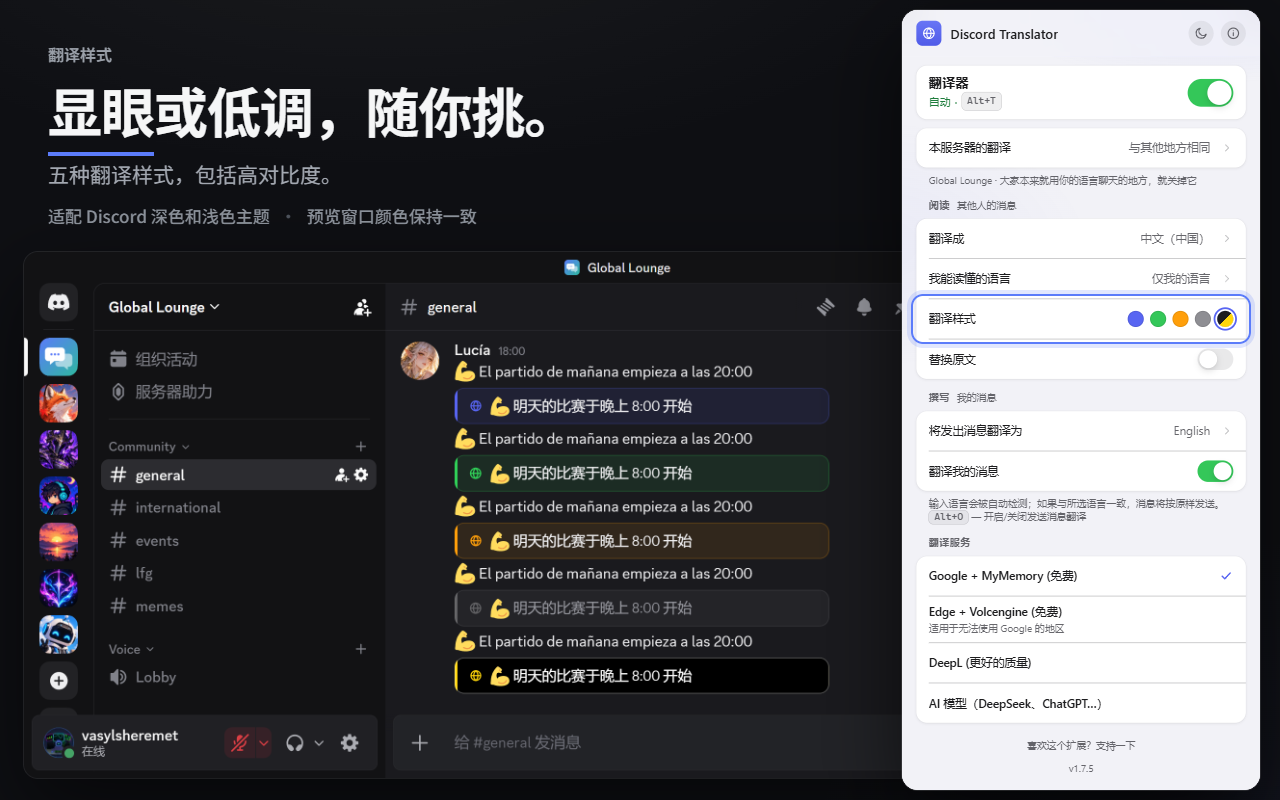Open threads icon in channel header
Viewport: 1280px width, 800px height.
pos(826,307)
